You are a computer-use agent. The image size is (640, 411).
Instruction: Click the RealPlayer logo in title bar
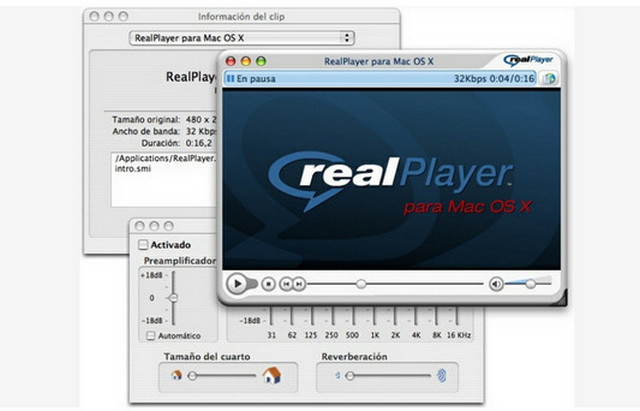point(528,60)
